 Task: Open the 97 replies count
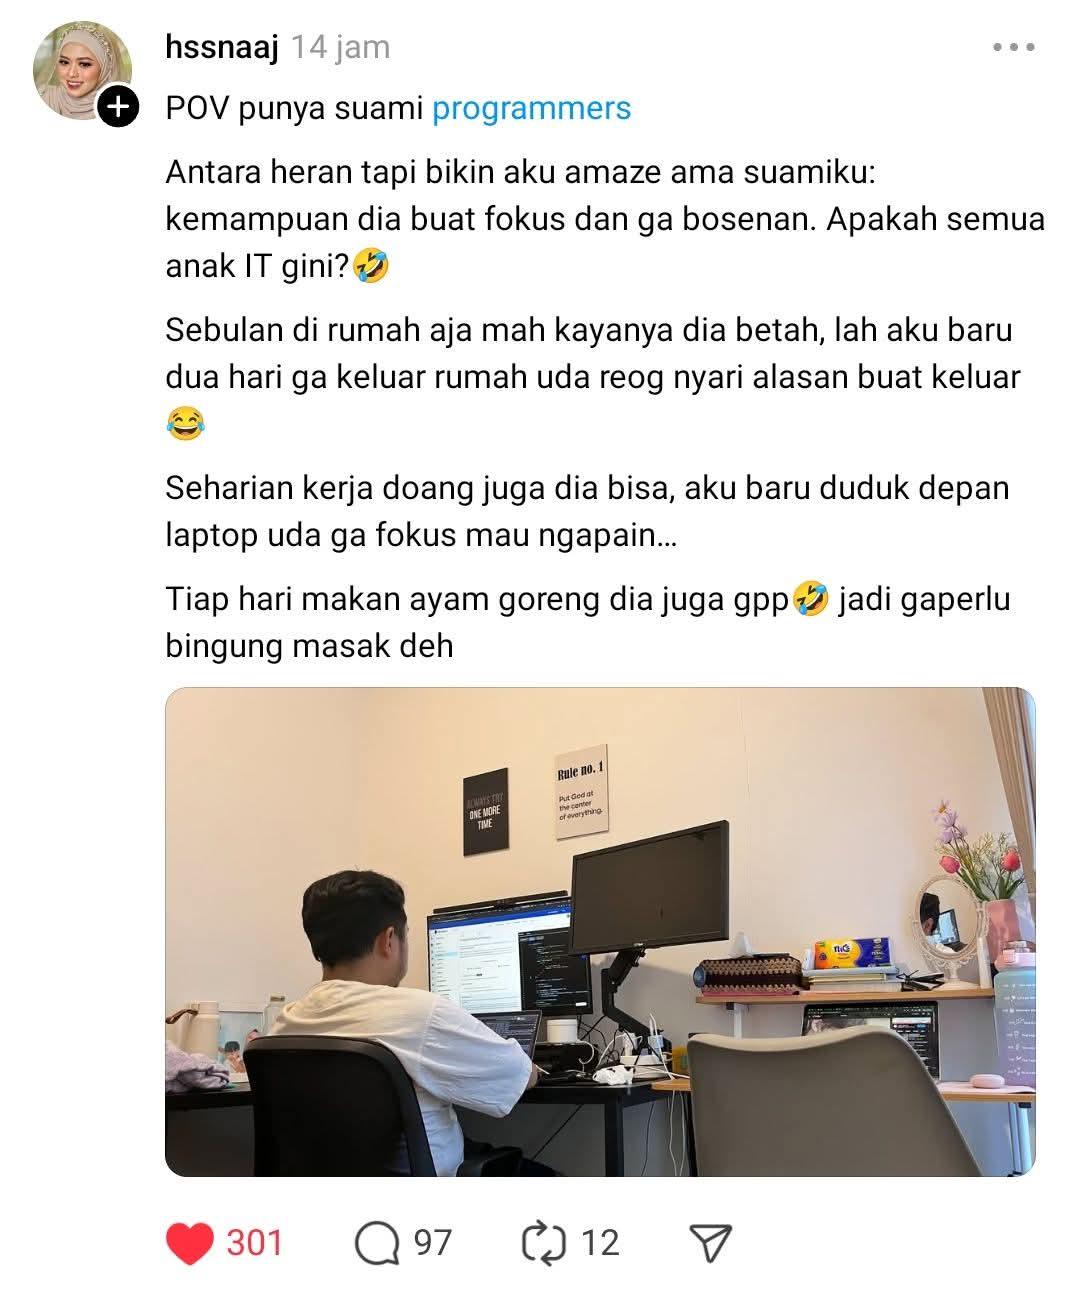(432, 1243)
